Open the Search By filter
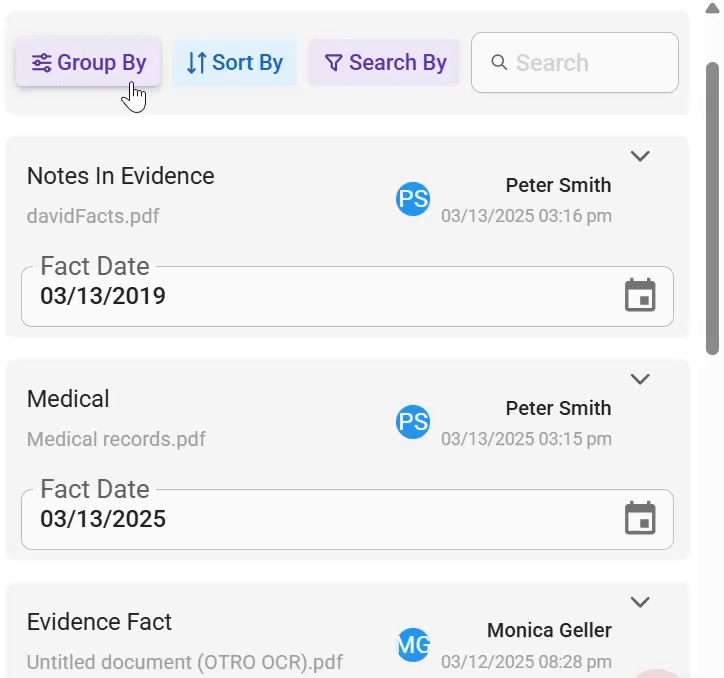The image size is (724, 678). tap(384, 62)
